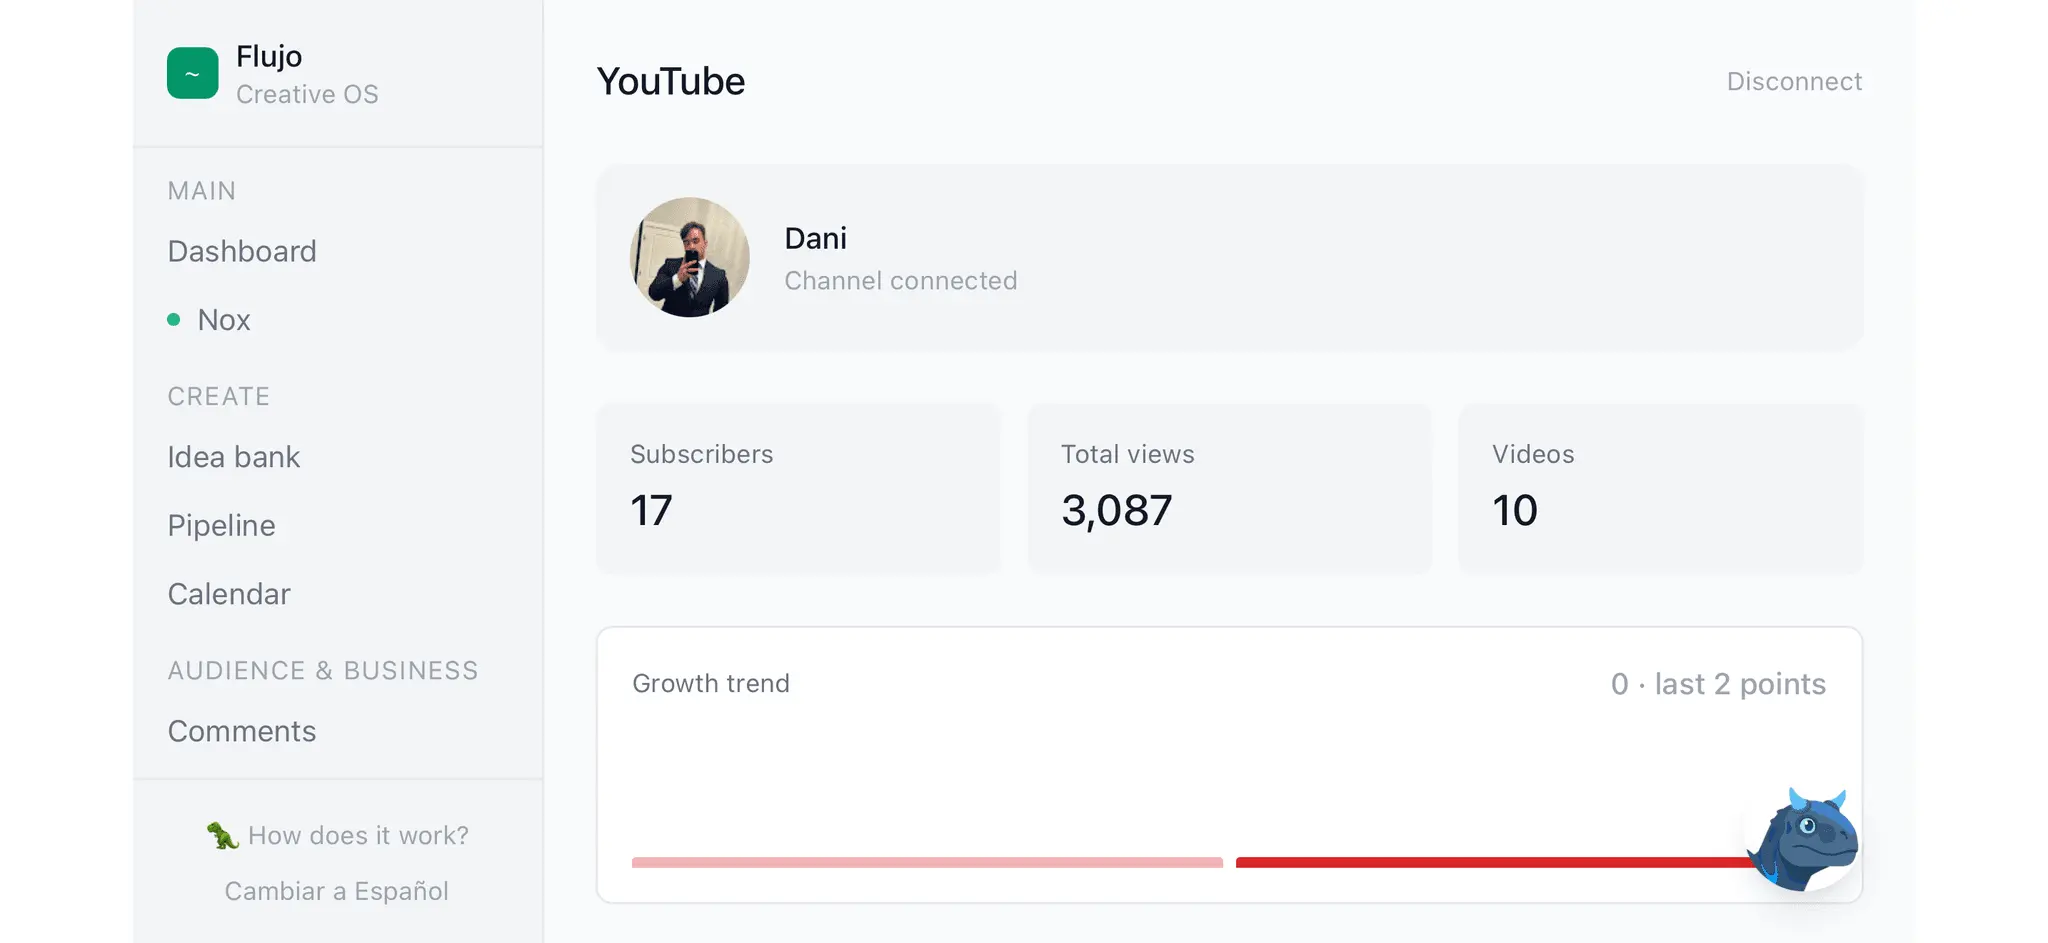Screen dimensions: 2048x943
Task: Open the Dashboard page
Action: coord(242,251)
